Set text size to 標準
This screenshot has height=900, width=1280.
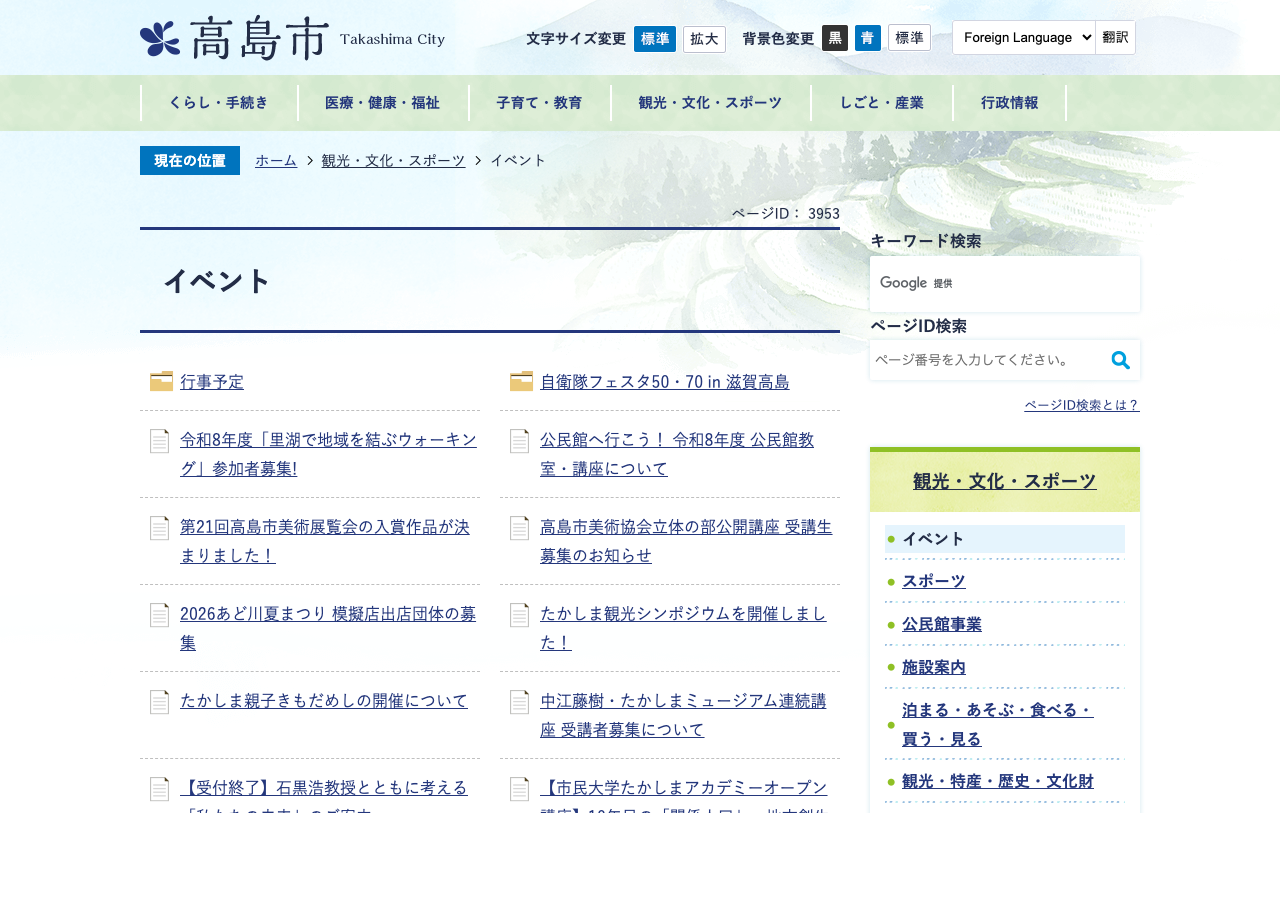click(655, 39)
